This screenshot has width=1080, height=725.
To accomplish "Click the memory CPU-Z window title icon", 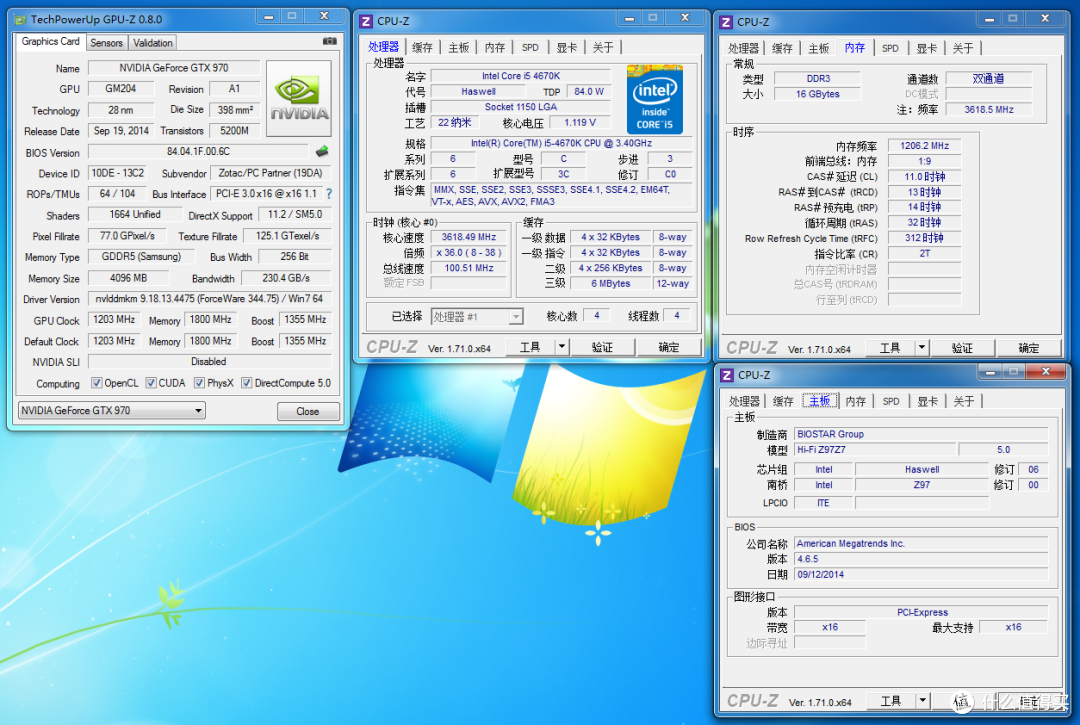I will click(x=726, y=22).
